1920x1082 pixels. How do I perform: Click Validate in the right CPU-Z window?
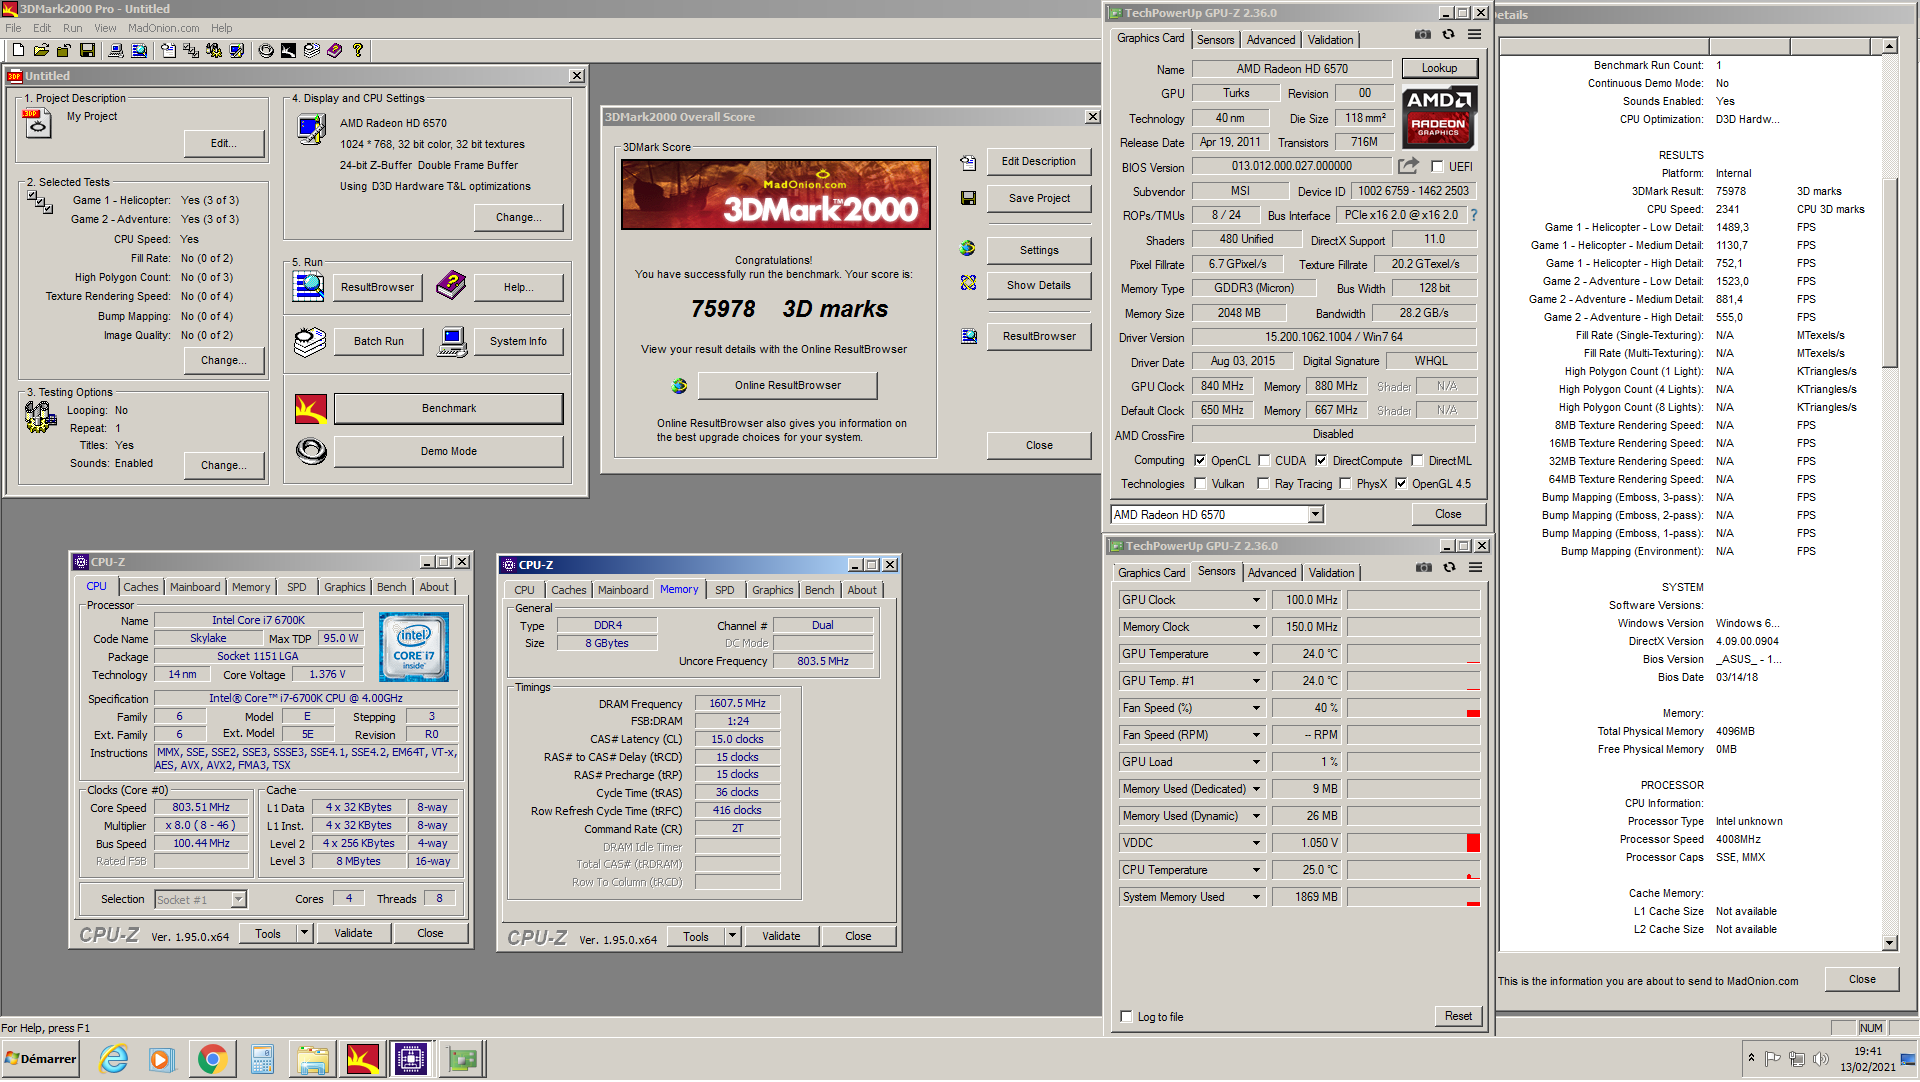pos(781,937)
